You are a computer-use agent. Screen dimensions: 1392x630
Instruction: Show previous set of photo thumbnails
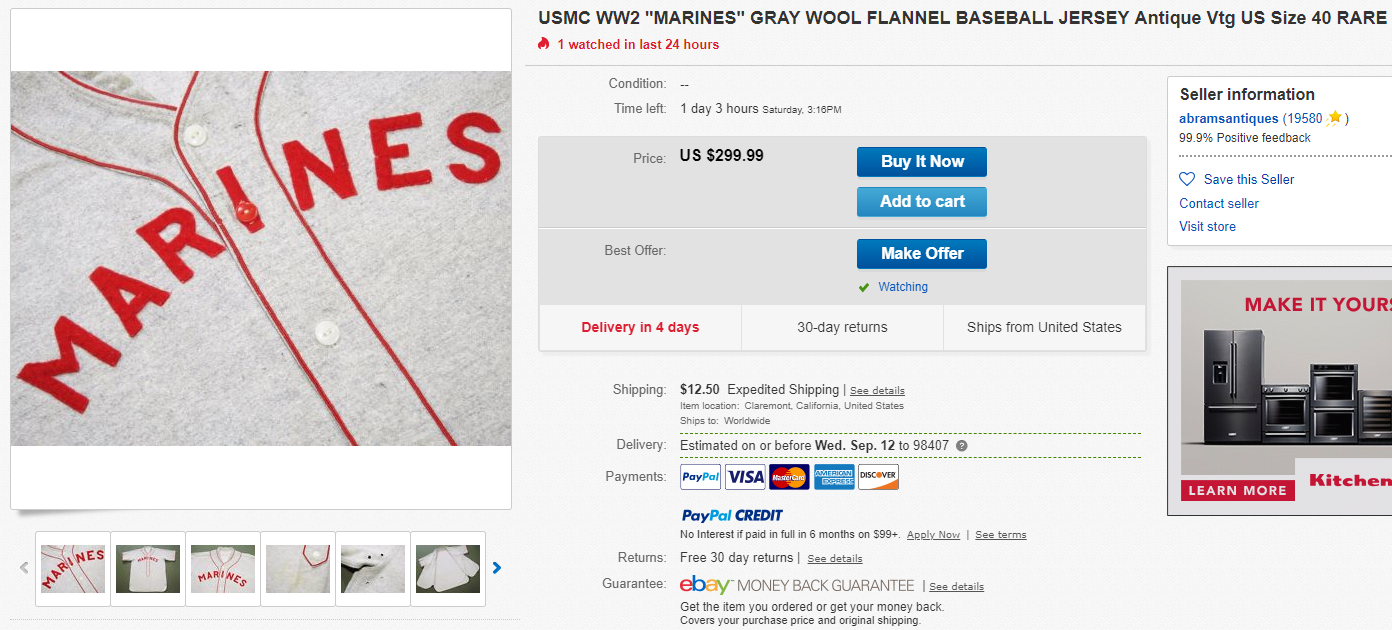24,568
